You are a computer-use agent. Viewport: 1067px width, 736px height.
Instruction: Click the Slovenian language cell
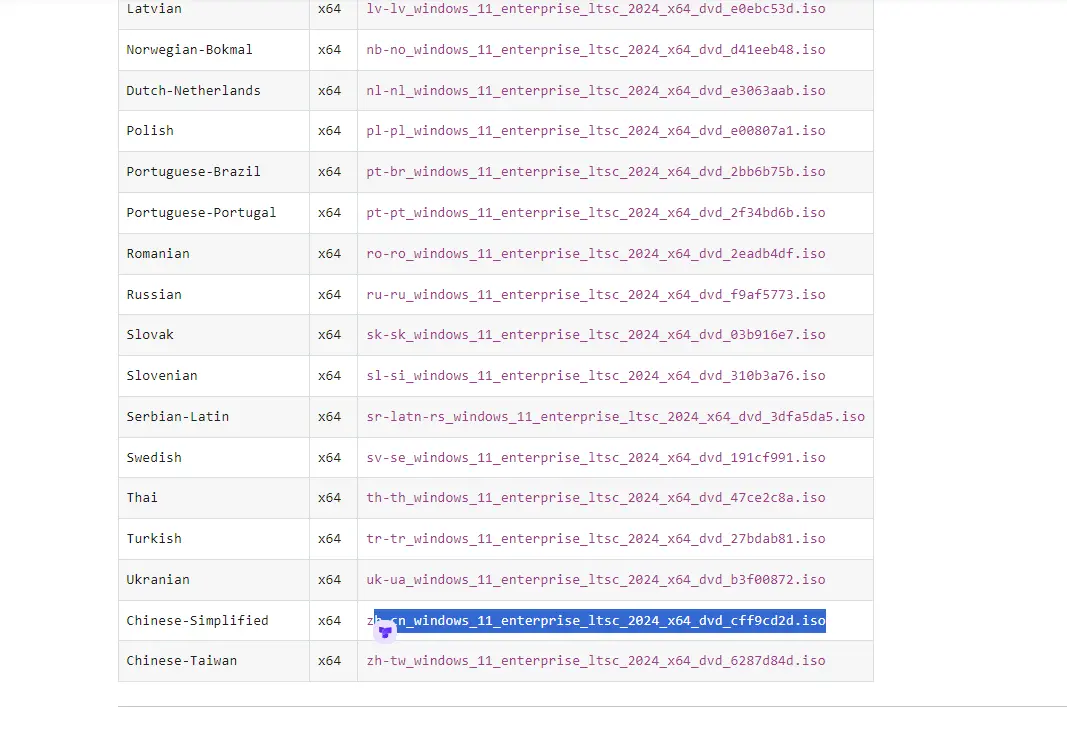point(214,375)
